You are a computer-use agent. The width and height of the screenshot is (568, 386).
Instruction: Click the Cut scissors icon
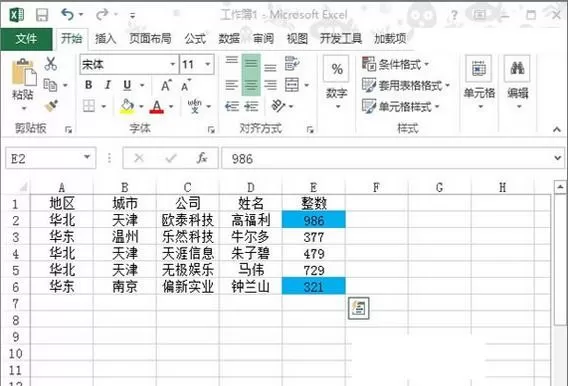coord(51,64)
